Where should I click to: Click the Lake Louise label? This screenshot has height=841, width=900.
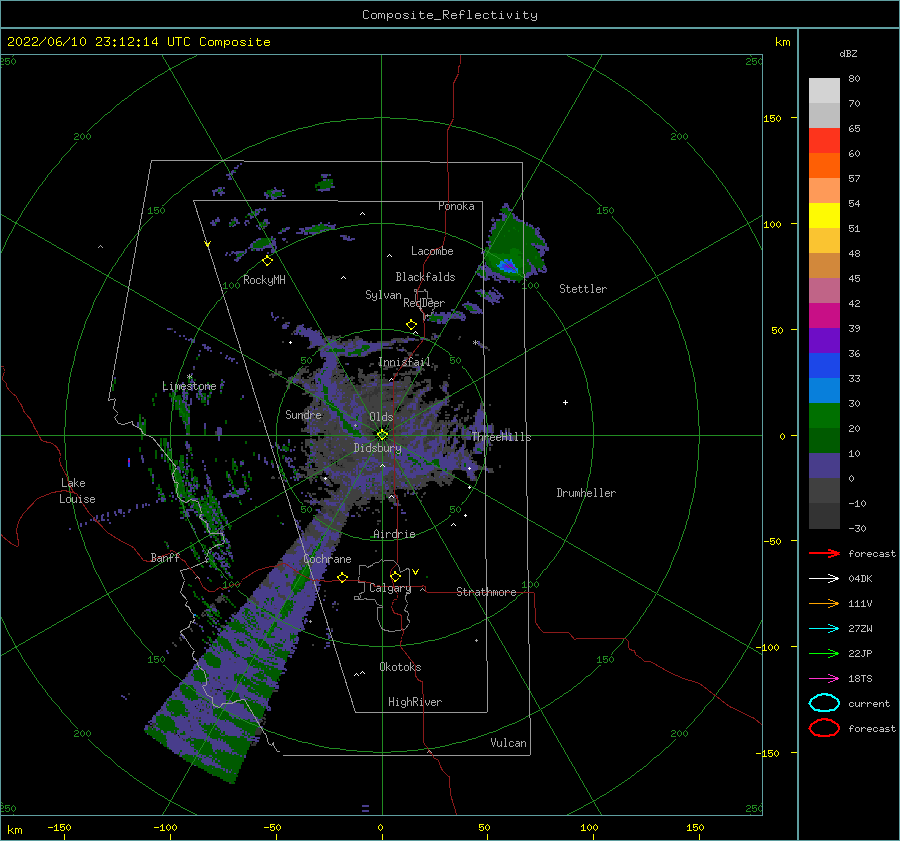(77, 491)
